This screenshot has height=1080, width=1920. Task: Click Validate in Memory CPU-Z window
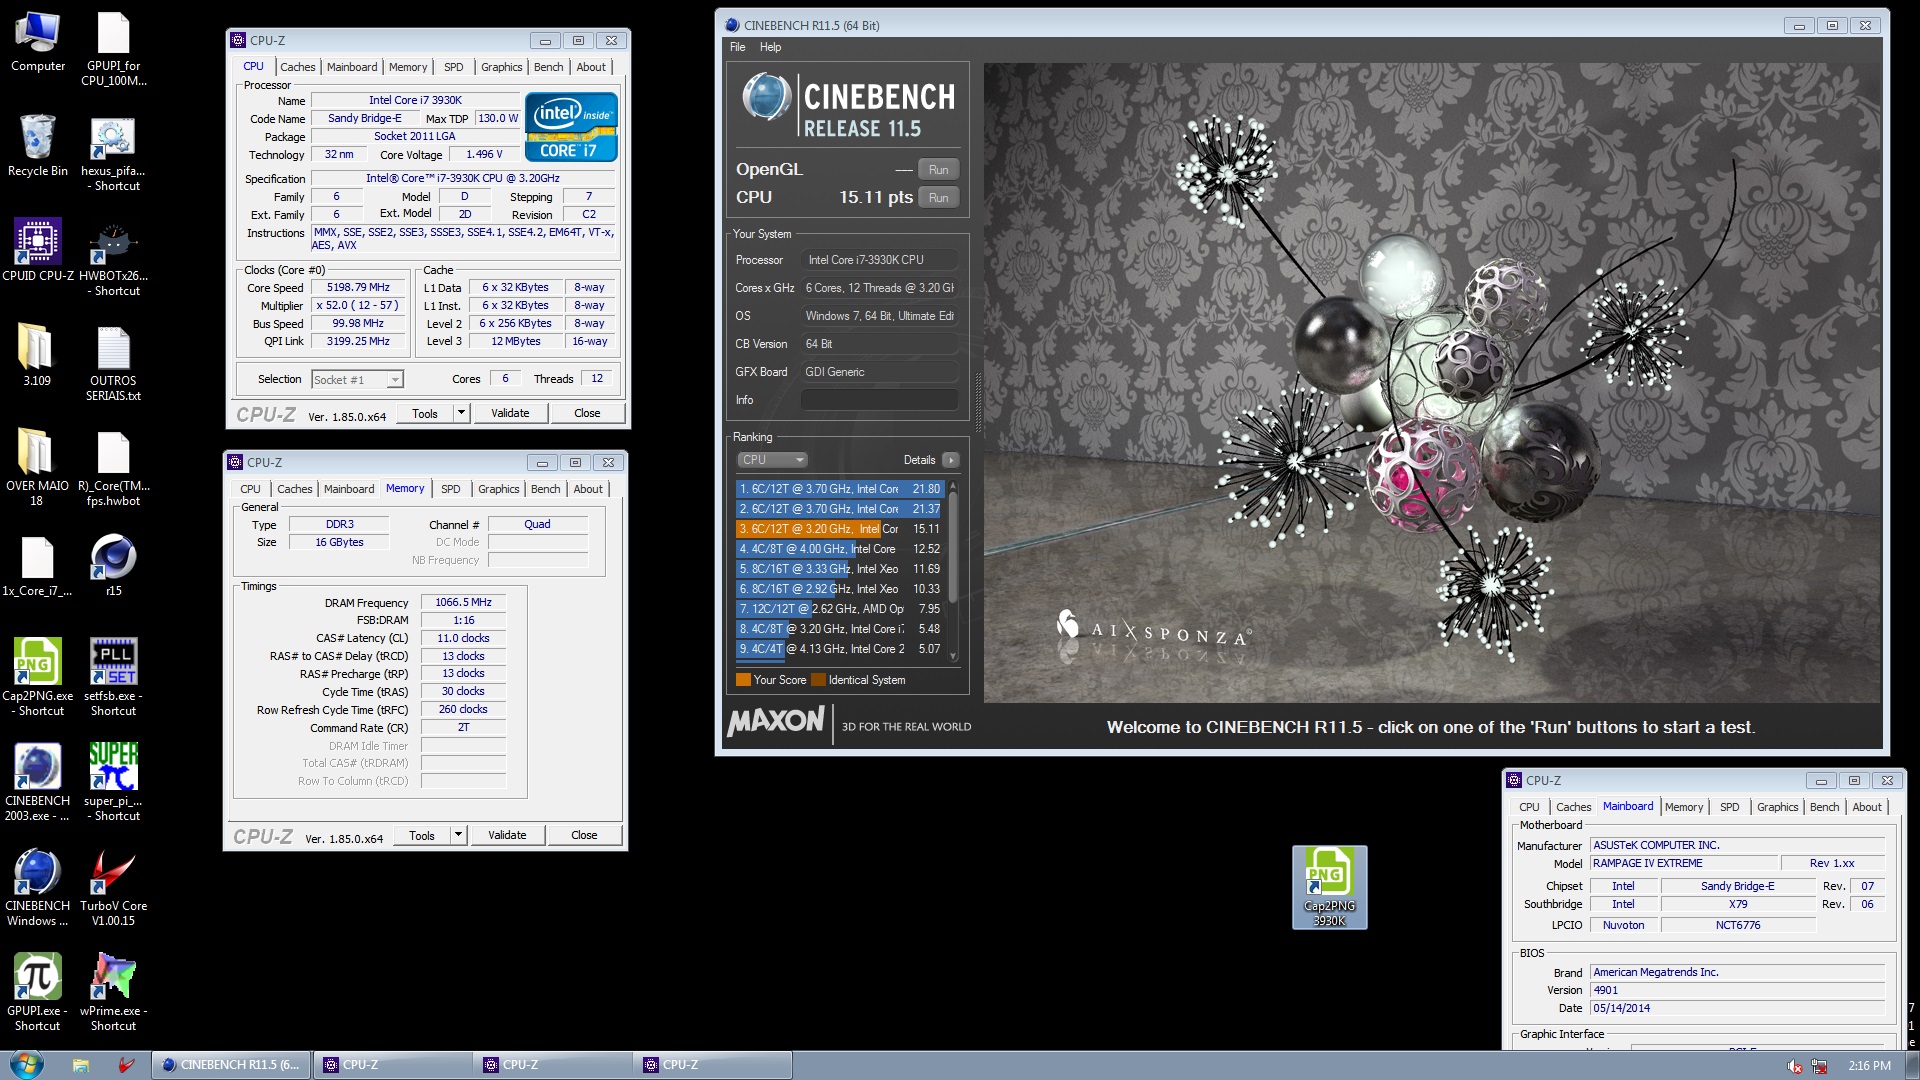[507, 835]
